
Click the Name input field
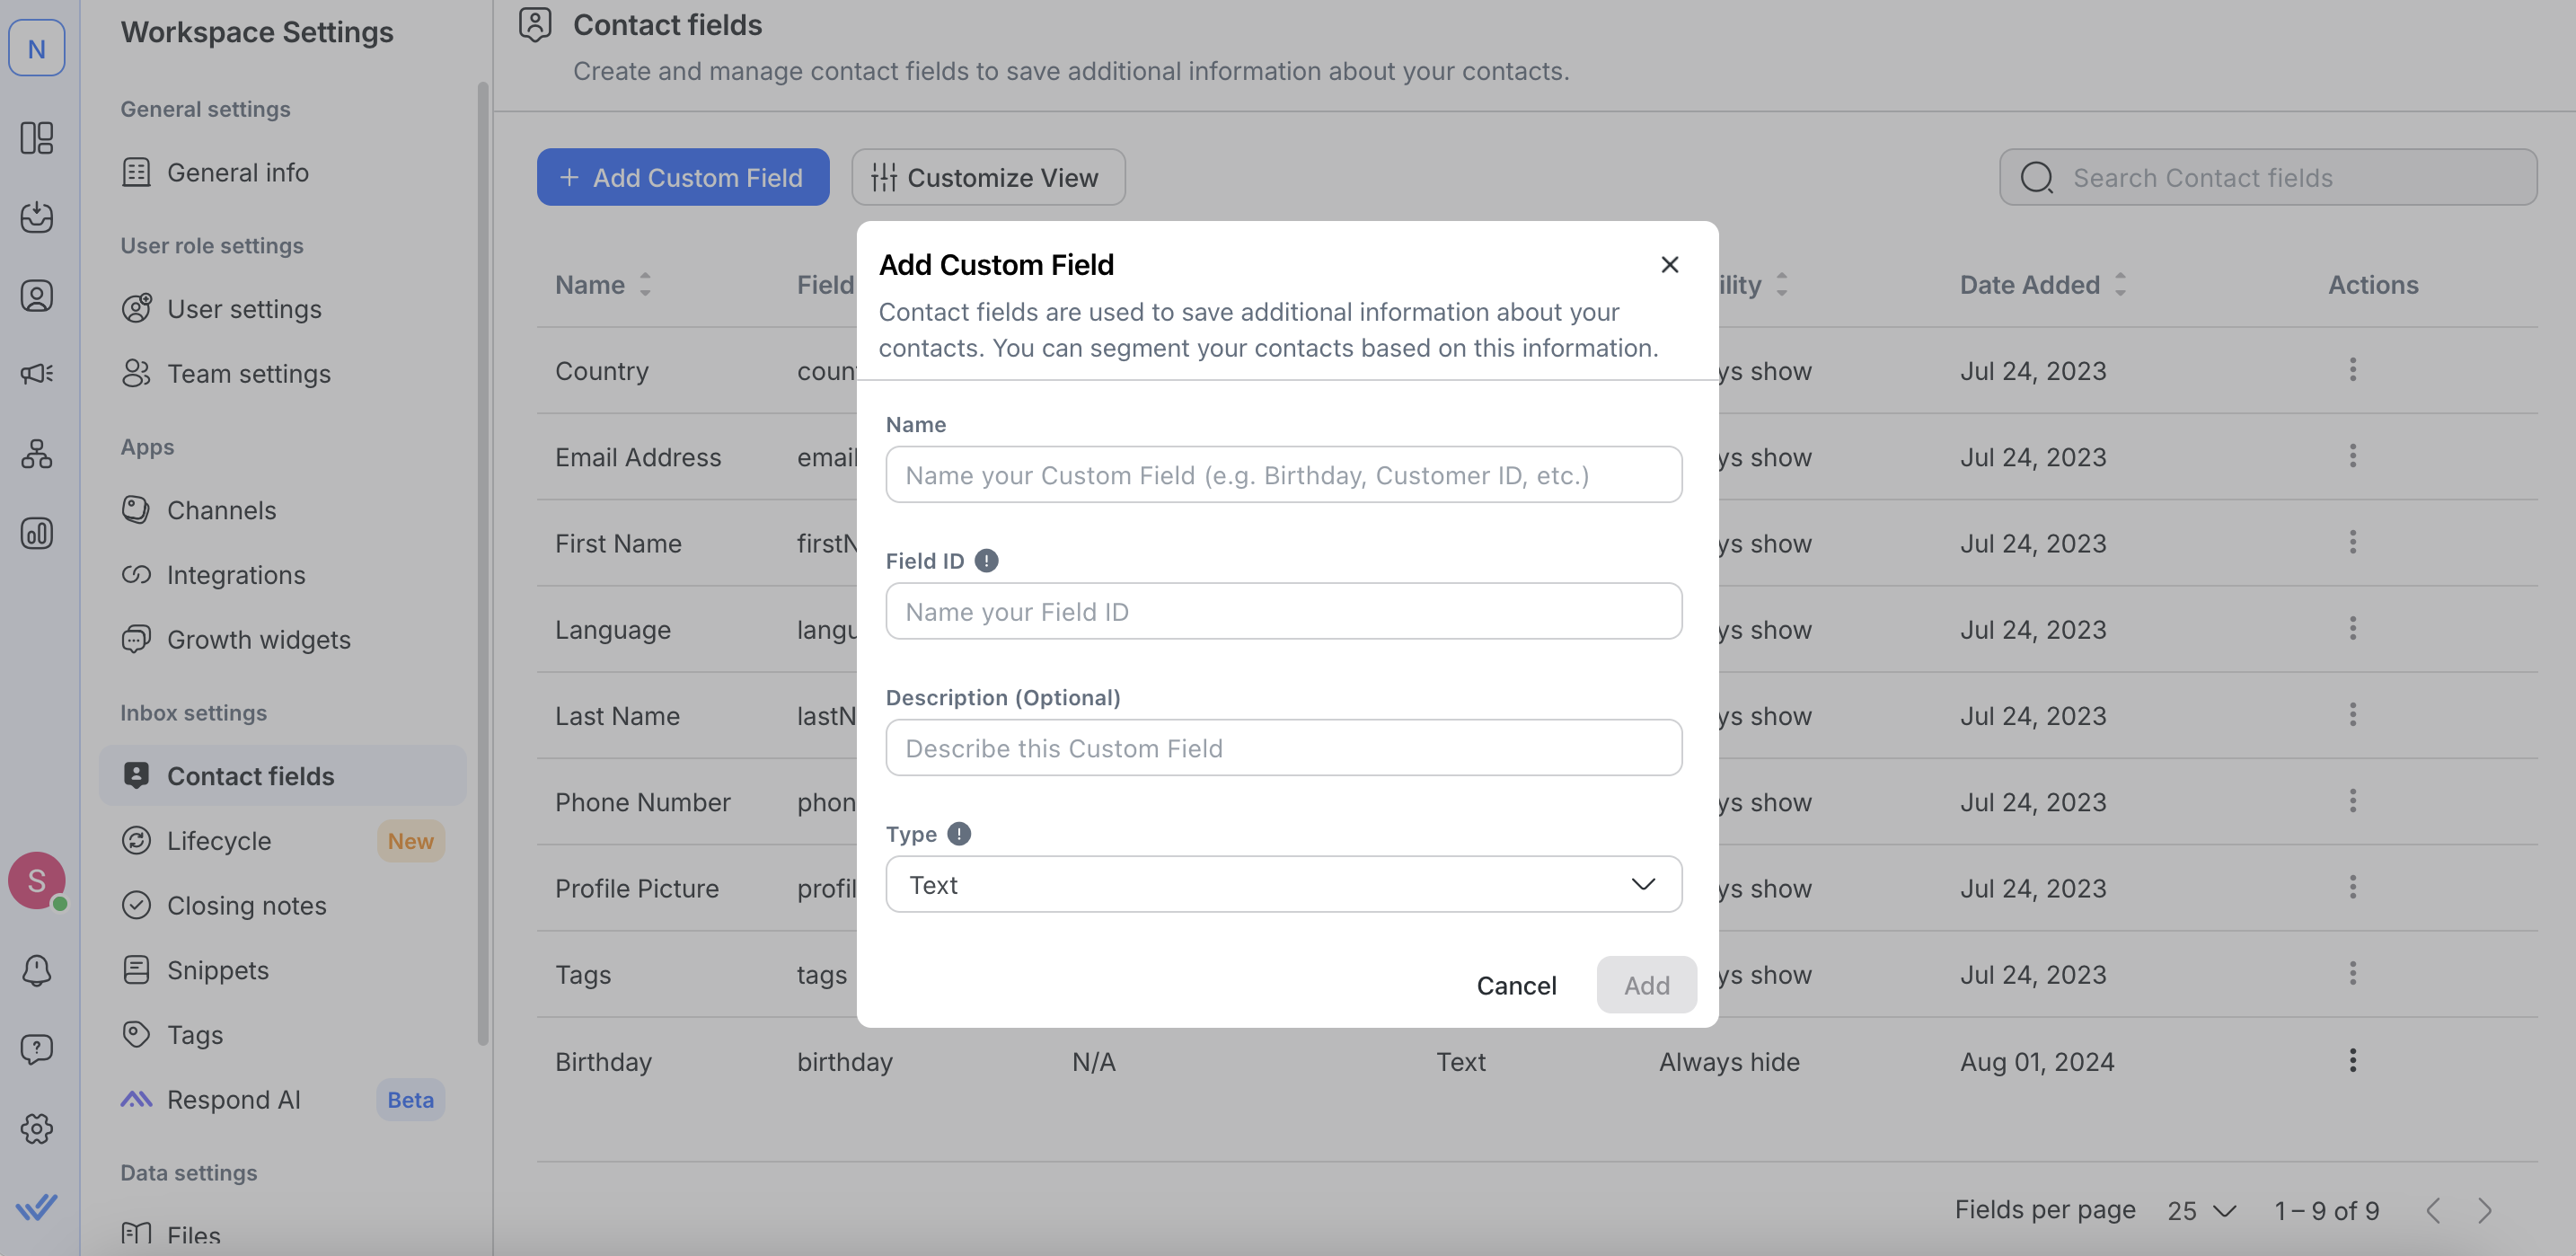coord(1283,475)
